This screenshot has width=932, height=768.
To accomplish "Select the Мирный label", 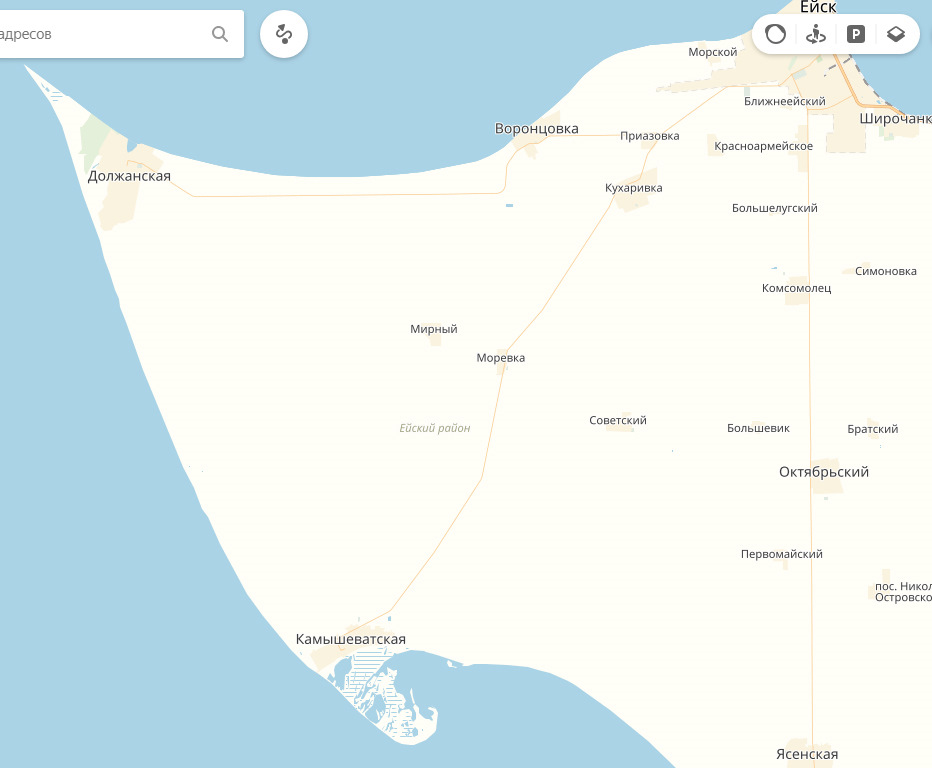I will click(x=434, y=329).
